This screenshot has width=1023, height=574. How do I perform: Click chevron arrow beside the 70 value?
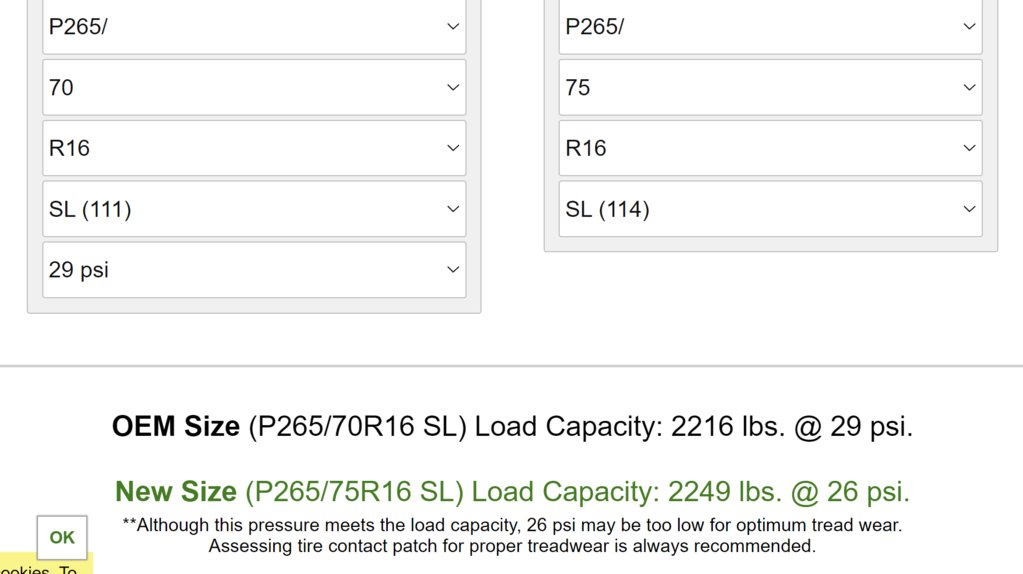(453, 87)
